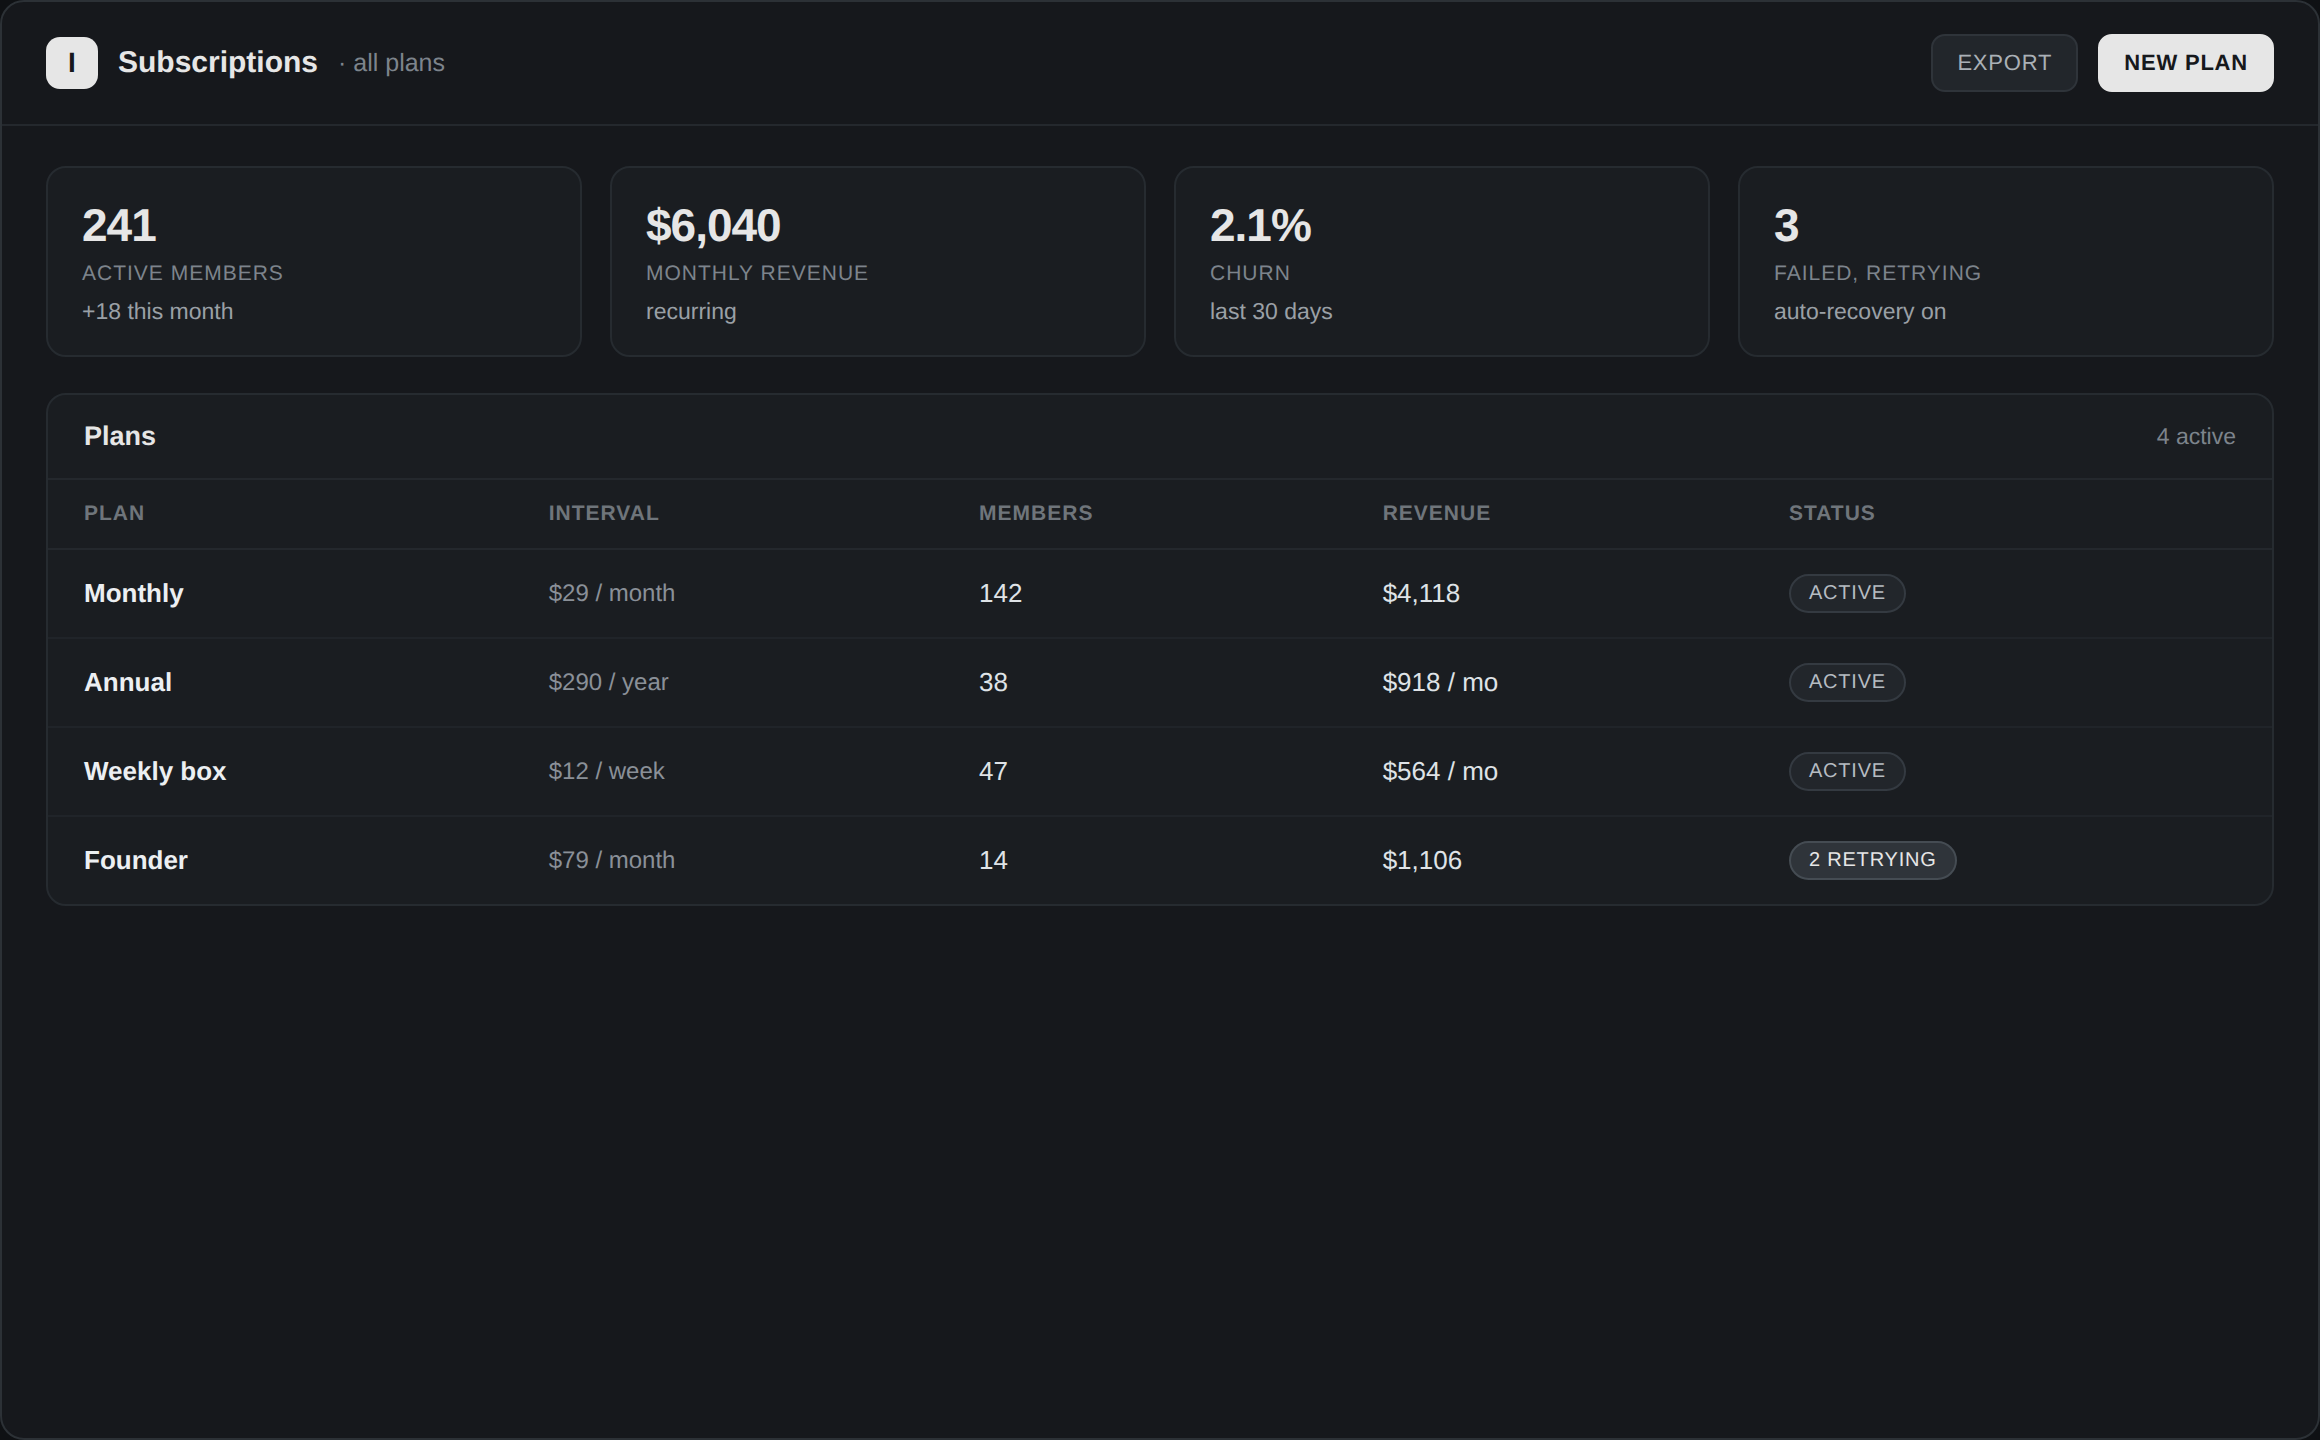Open the Founder plan row
Screen dimensions: 2320x1440
[1160, 860]
